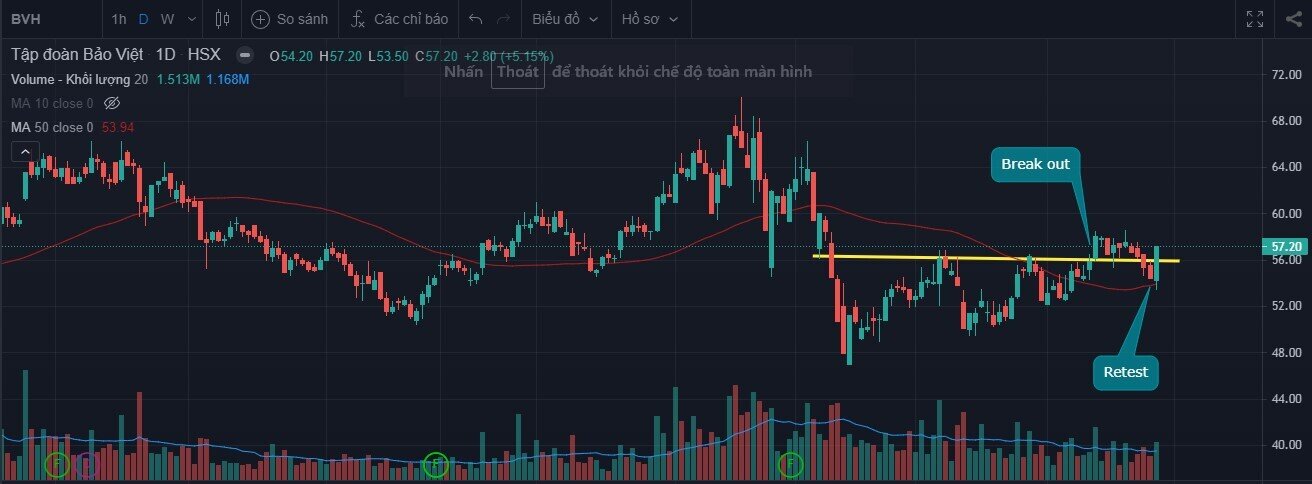The image size is (1312, 484).
Task: Select the Retest annotation label
Action: tap(1126, 373)
